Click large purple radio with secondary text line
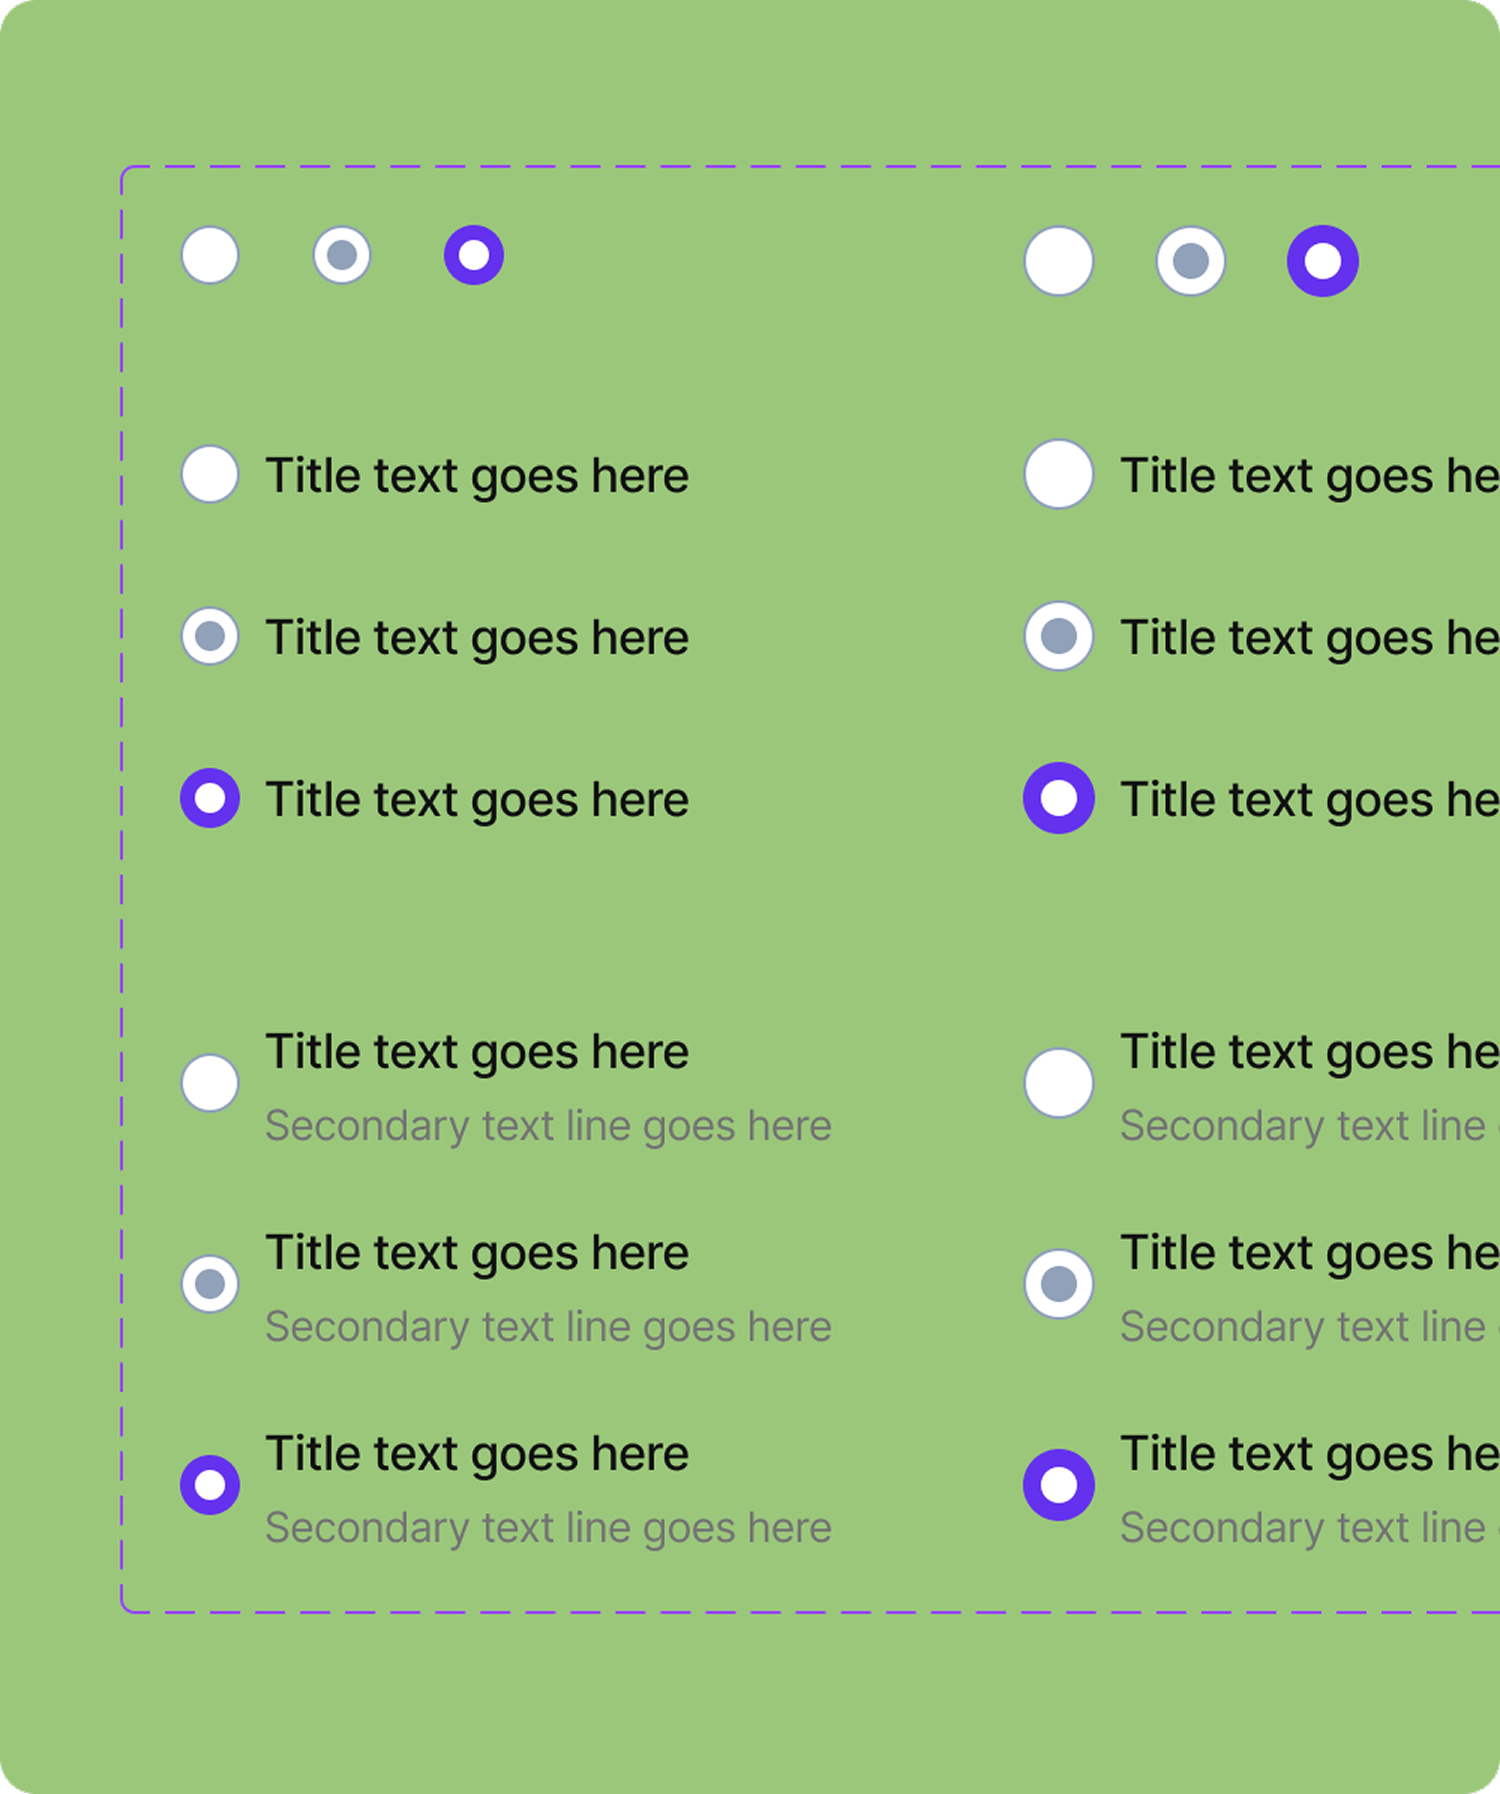Screen dimensions: 1500x1794 point(1059,1485)
